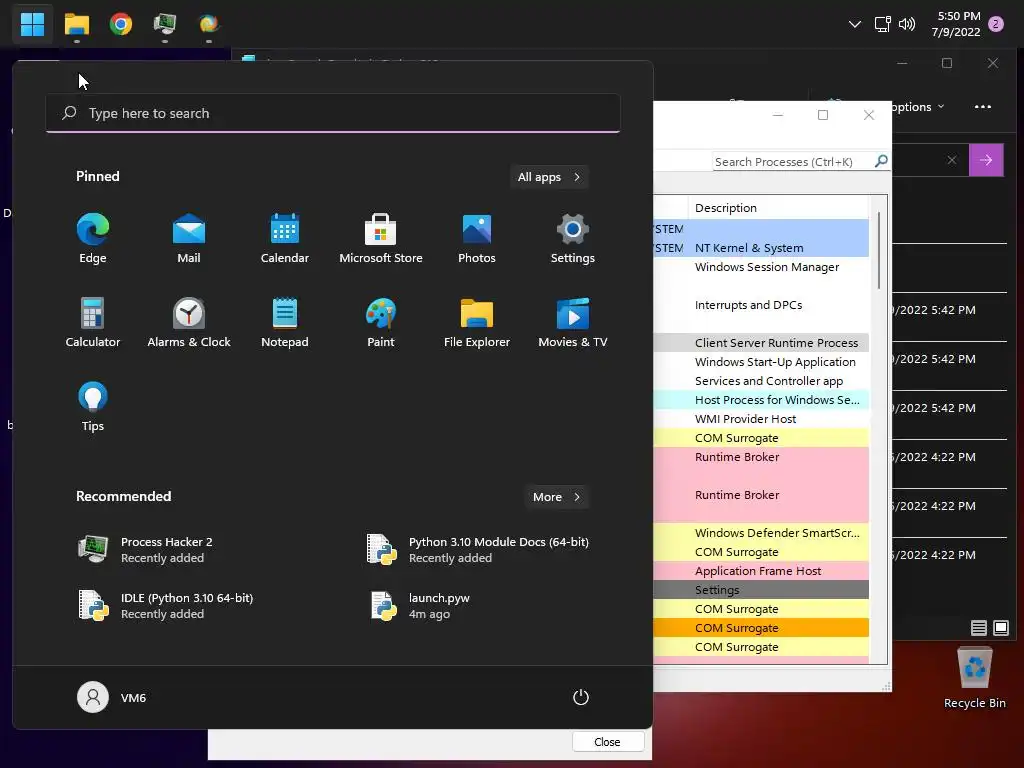
Task: Show hidden tray icons chevron
Action: tap(854, 24)
